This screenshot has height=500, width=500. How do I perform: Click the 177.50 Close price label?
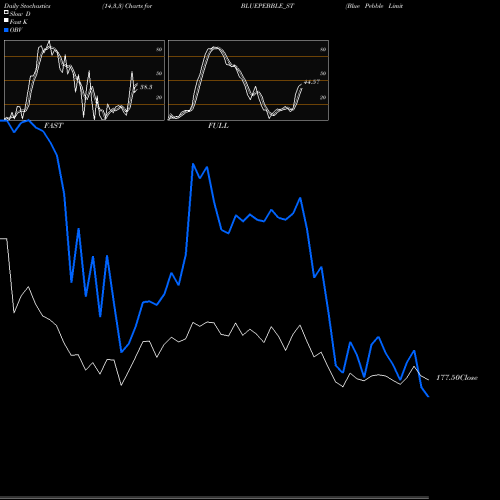[457, 378]
